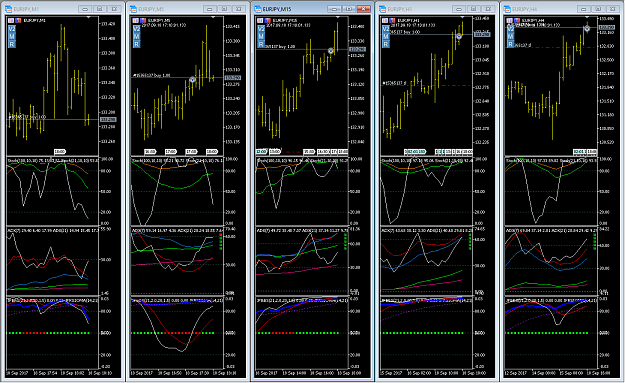The image size is (625, 383).
Task: Click the chart shift triangle in H4 chart
Action: (587, 17)
